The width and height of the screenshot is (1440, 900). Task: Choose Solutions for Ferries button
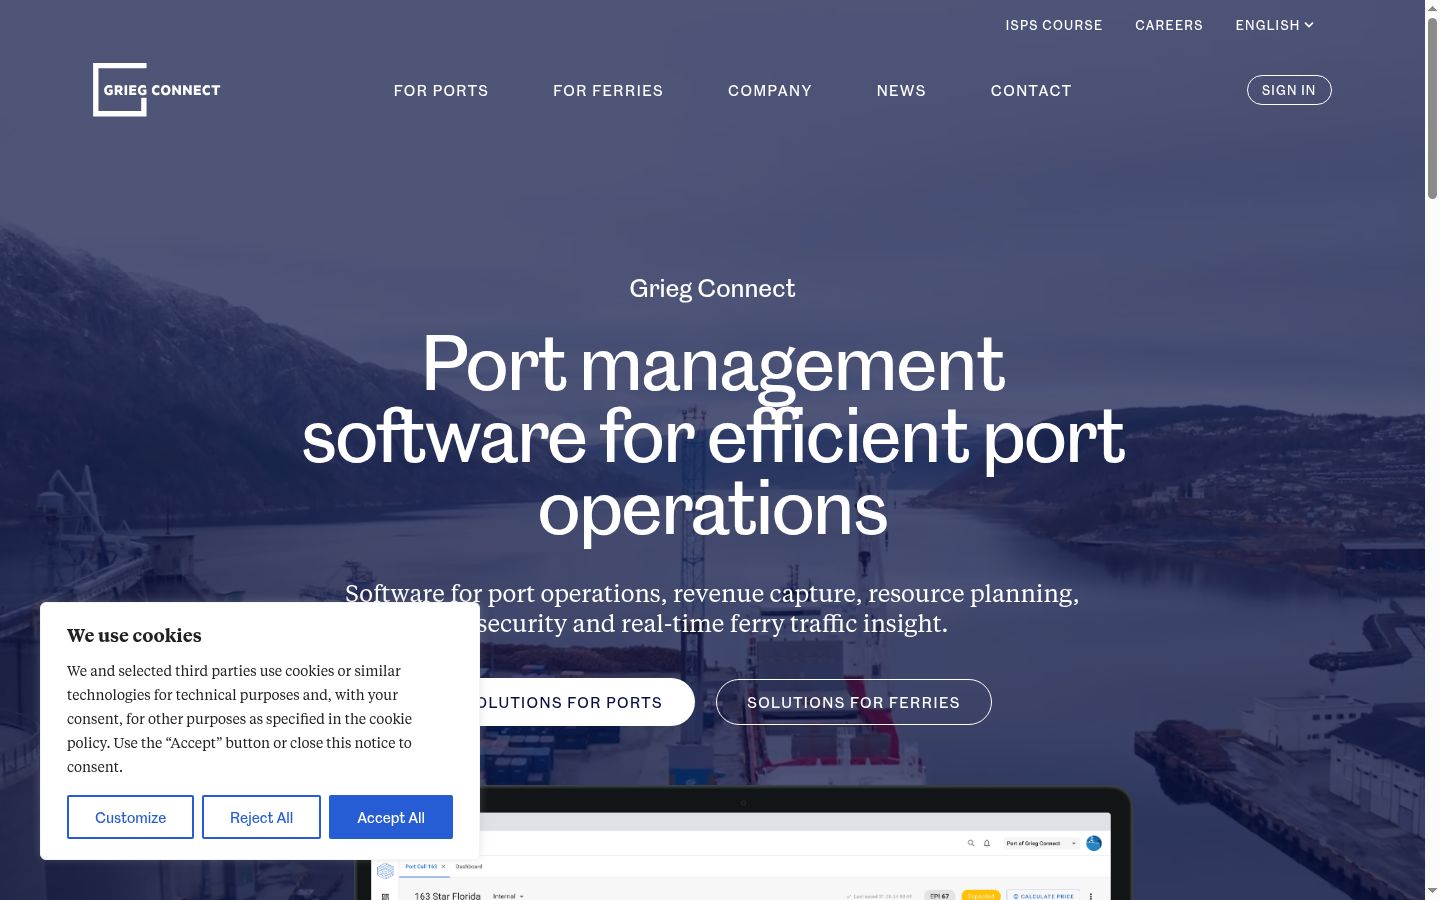tap(854, 702)
